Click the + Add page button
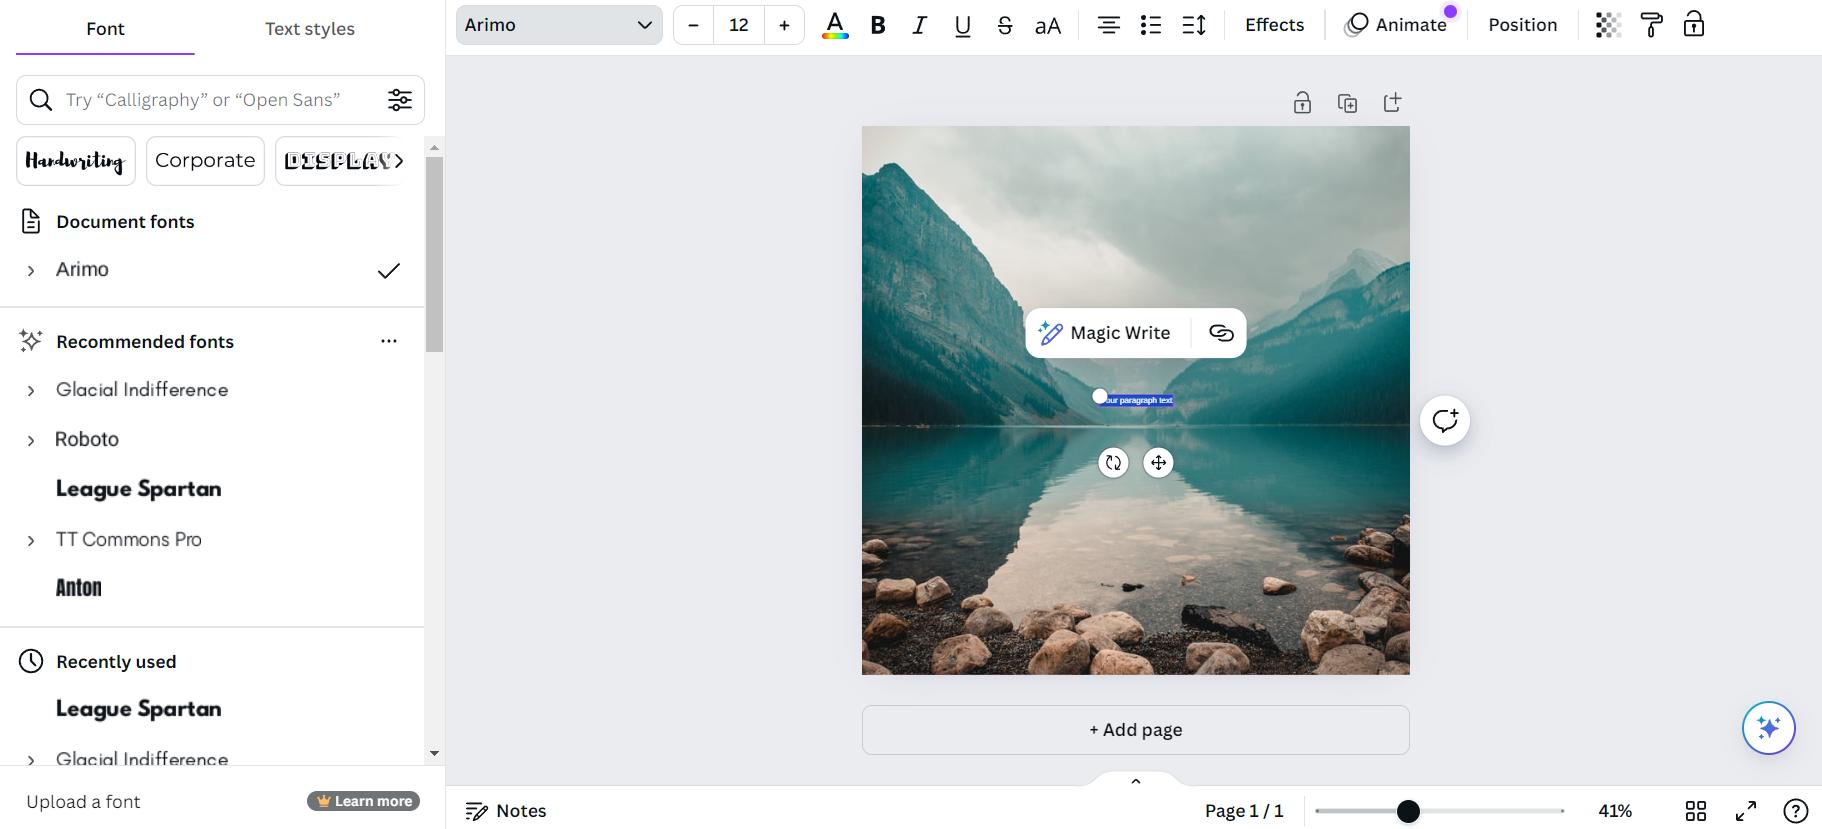Screen dimensions: 1822x829 pyautogui.click(x=1136, y=730)
